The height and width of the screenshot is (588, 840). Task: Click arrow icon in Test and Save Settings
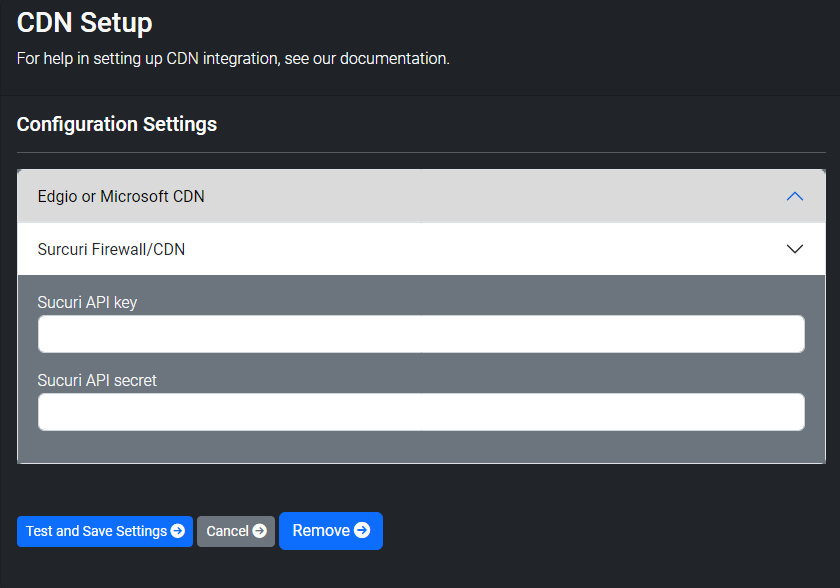177,531
